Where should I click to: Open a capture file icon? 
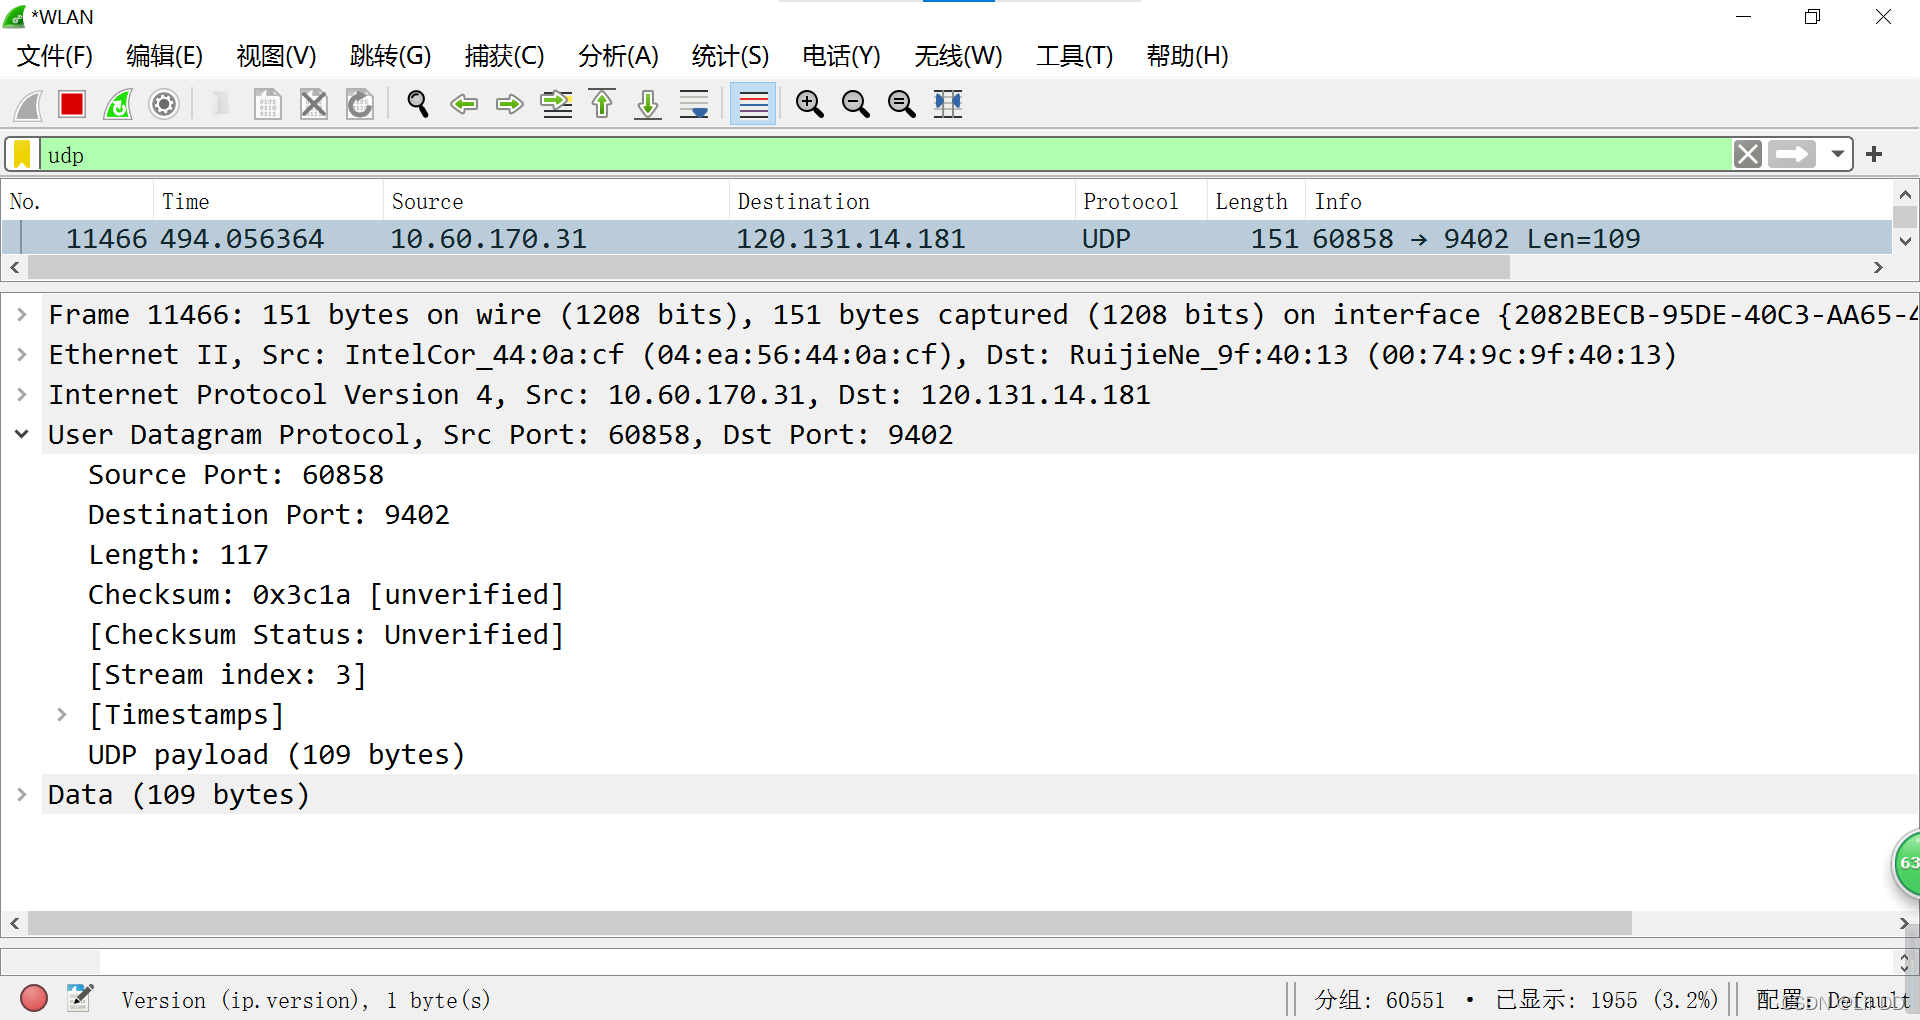click(x=222, y=104)
